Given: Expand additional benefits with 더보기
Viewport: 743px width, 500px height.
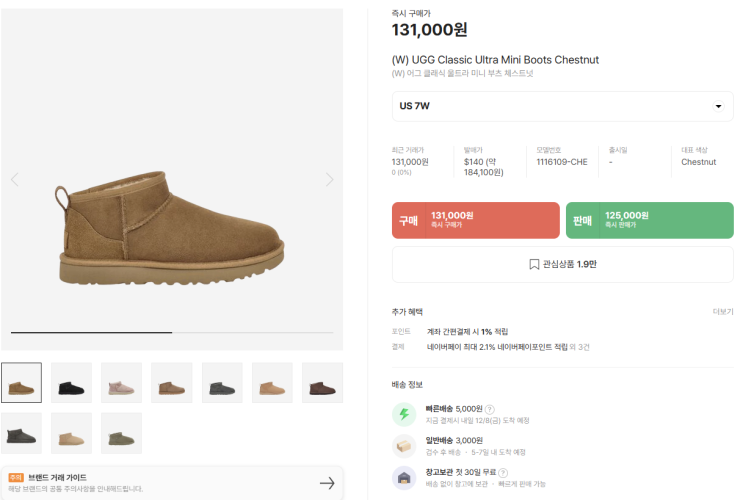Looking at the screenshot, I should (x=722, y=312).
